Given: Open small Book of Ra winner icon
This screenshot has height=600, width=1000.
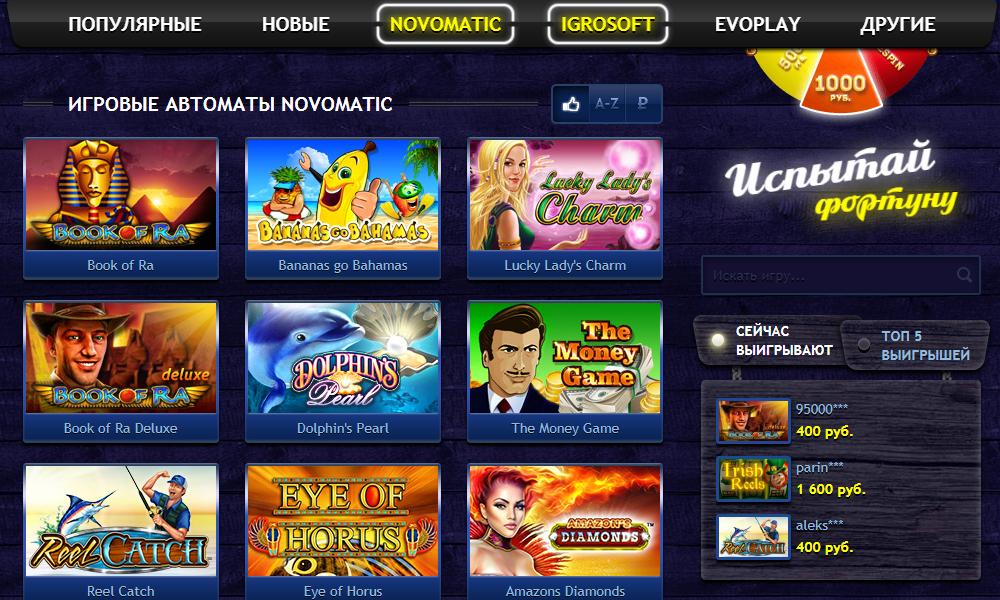Looking at the screenshot, I should (753, 421).
